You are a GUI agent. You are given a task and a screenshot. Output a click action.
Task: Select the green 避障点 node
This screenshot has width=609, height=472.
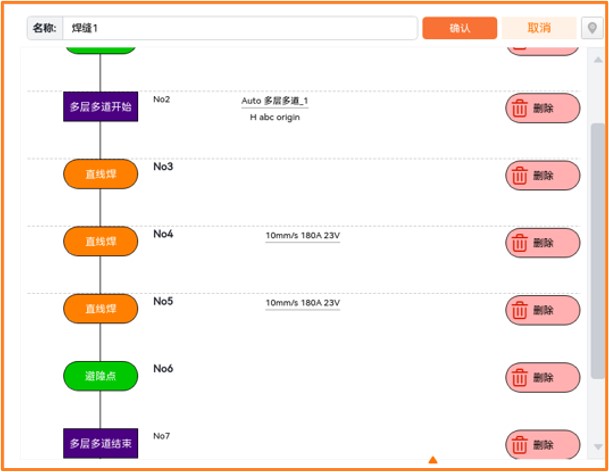click(x=101, y=376)
